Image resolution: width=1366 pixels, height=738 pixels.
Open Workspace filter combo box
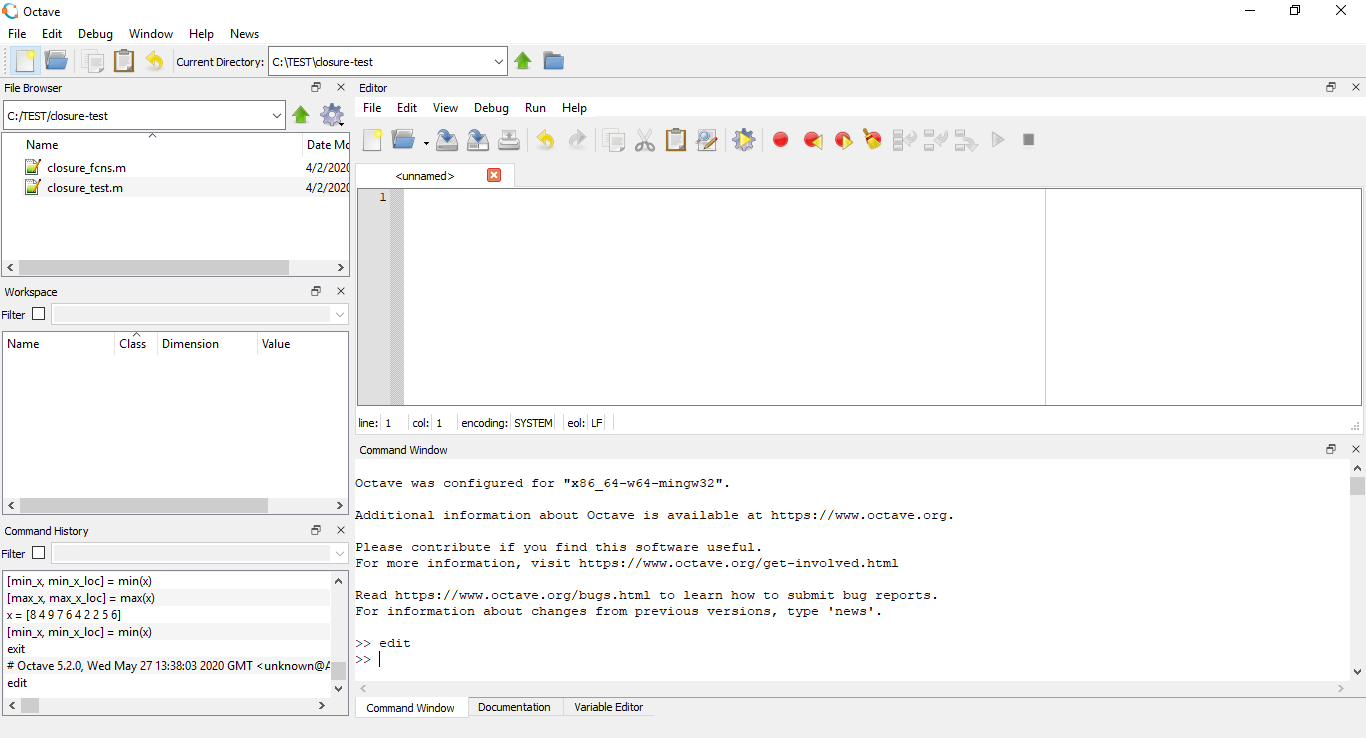pyautogui.click(x=200, y=314)
